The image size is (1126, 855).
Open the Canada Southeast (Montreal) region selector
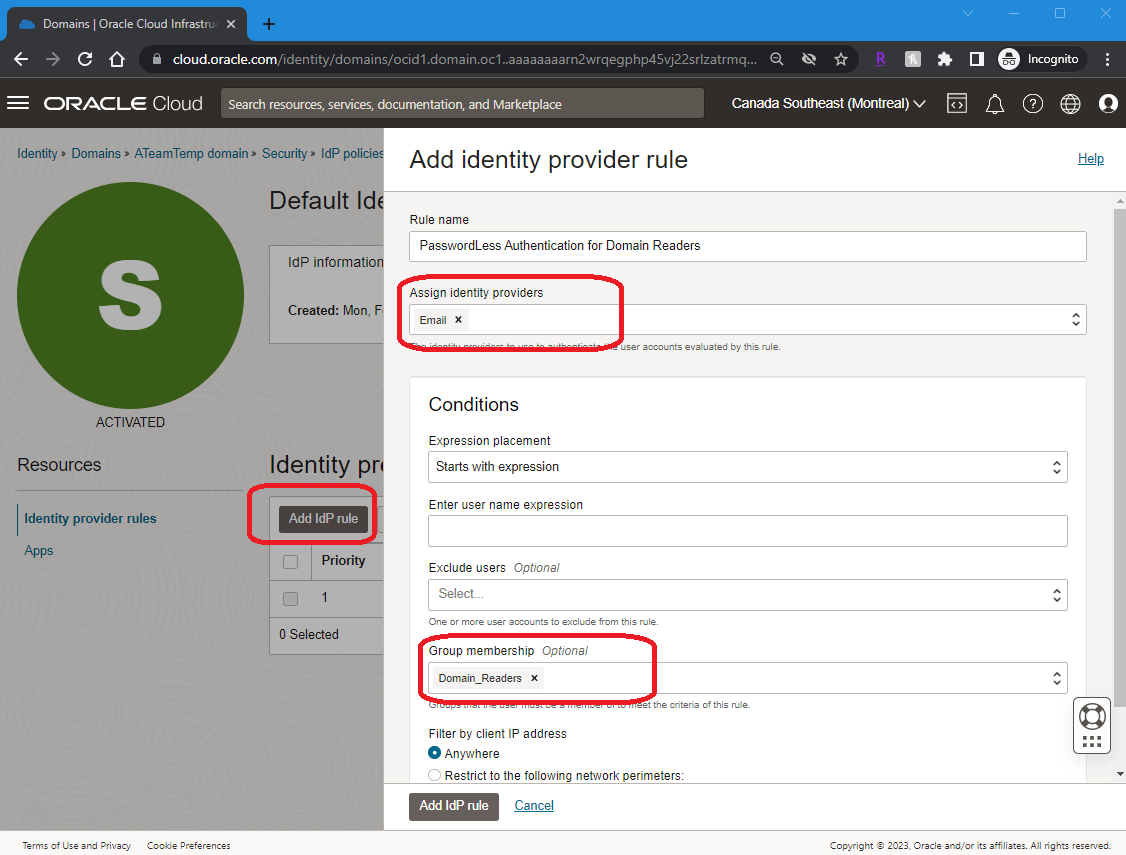pyautogui.click(x=828, y=103)
